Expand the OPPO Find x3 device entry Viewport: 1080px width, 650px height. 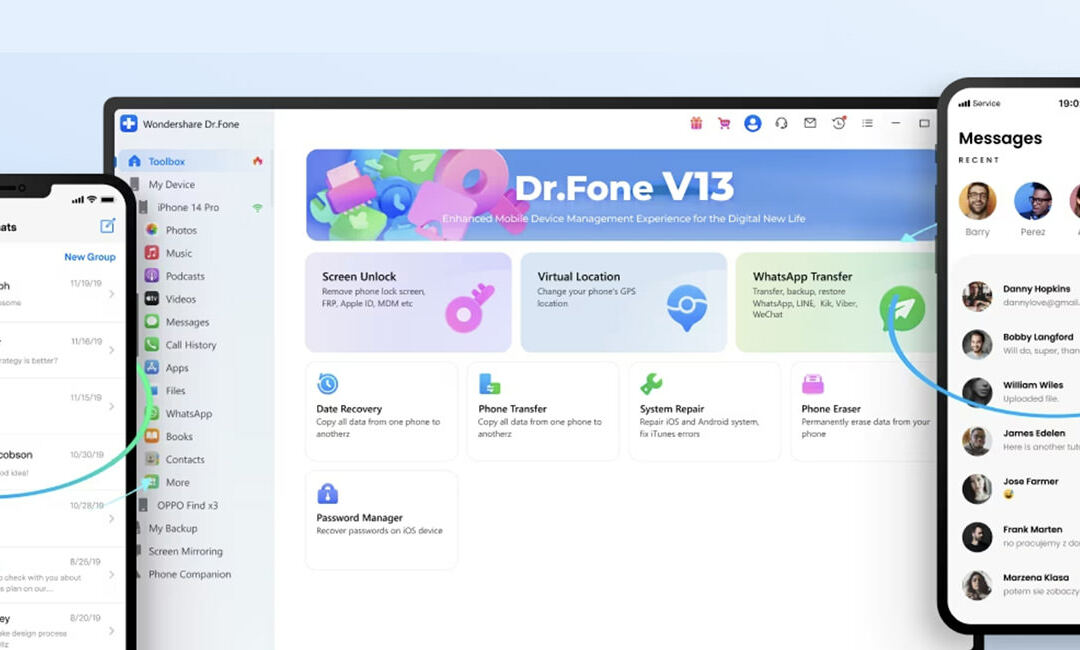point(187,505)
